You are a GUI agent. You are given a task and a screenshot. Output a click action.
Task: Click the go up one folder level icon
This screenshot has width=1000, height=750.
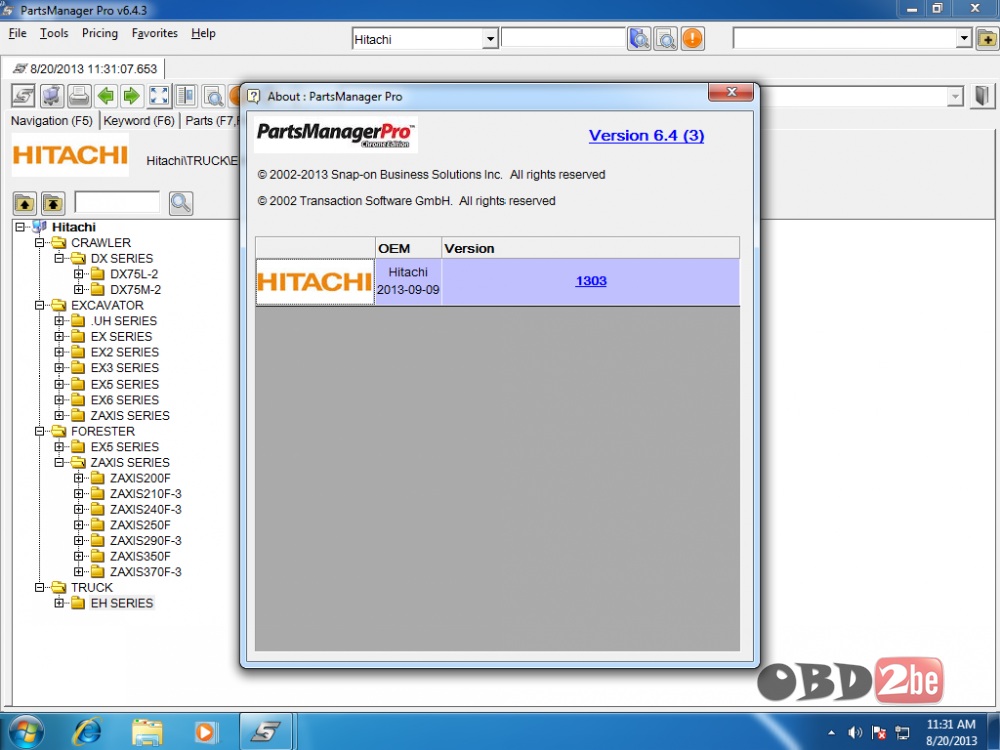coord(25,203)
